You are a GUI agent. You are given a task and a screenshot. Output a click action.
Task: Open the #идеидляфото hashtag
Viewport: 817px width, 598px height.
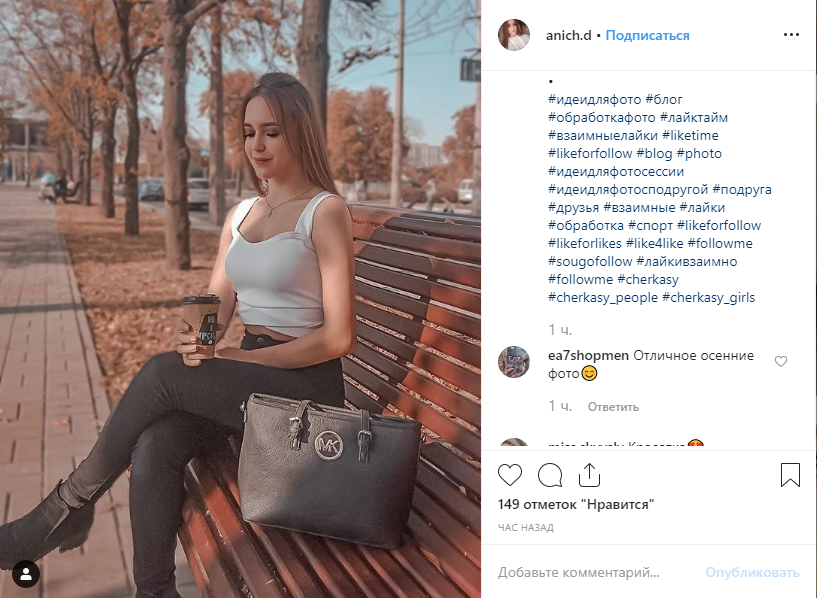click(x=595, y=99)
